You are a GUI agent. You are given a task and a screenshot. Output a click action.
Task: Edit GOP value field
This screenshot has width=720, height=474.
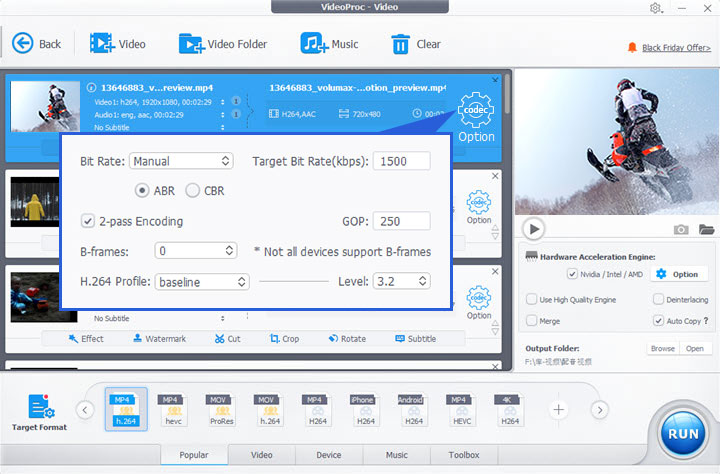tap(401, 221)
